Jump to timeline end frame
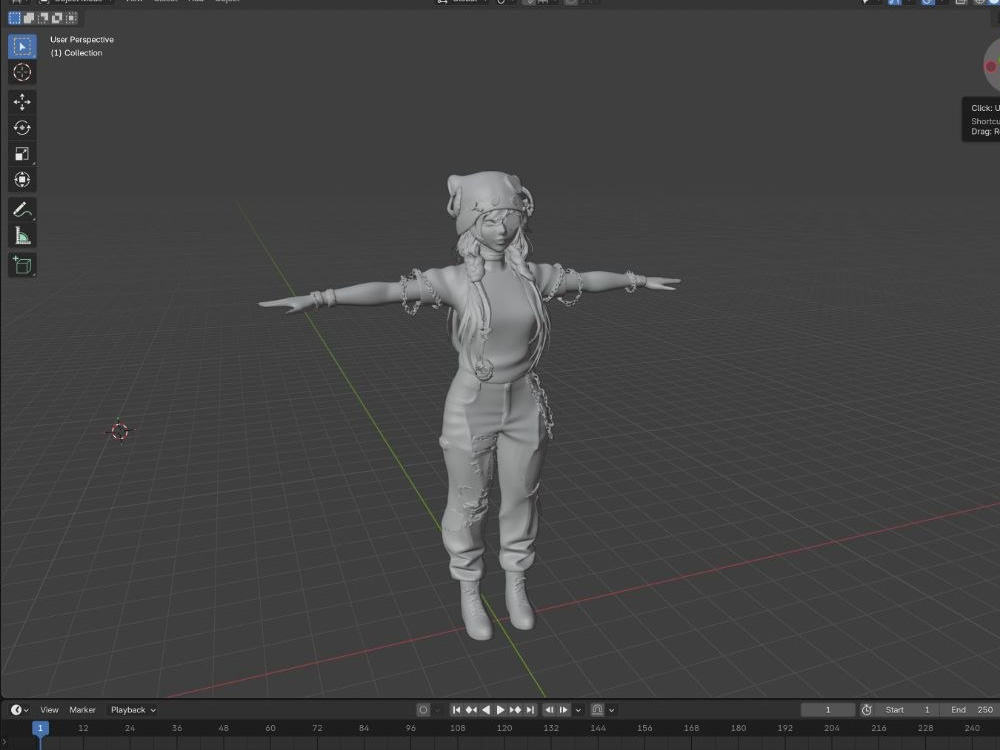The height and width of the screenshot is (750, 1000). [530, 710]
